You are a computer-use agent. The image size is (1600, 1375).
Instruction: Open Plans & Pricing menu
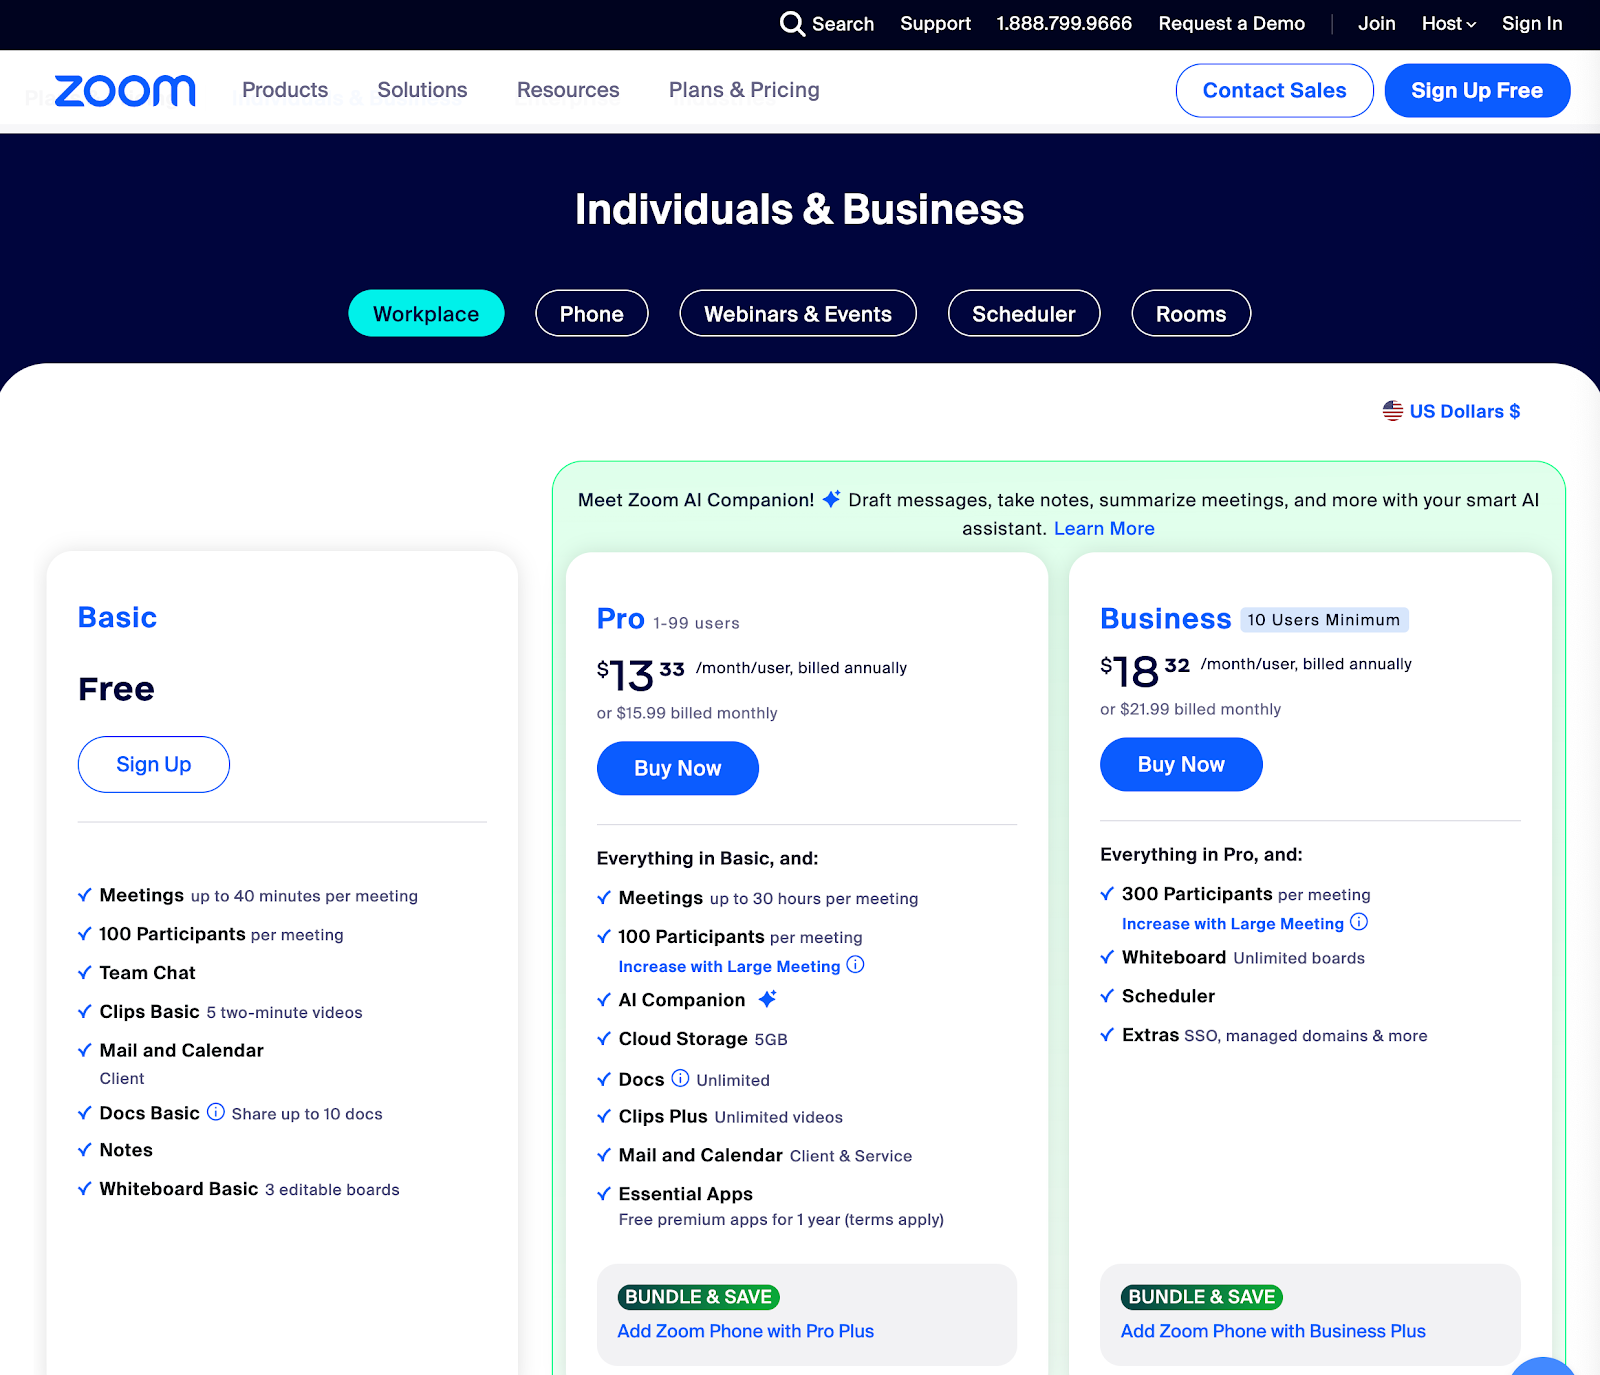point(744,90)
